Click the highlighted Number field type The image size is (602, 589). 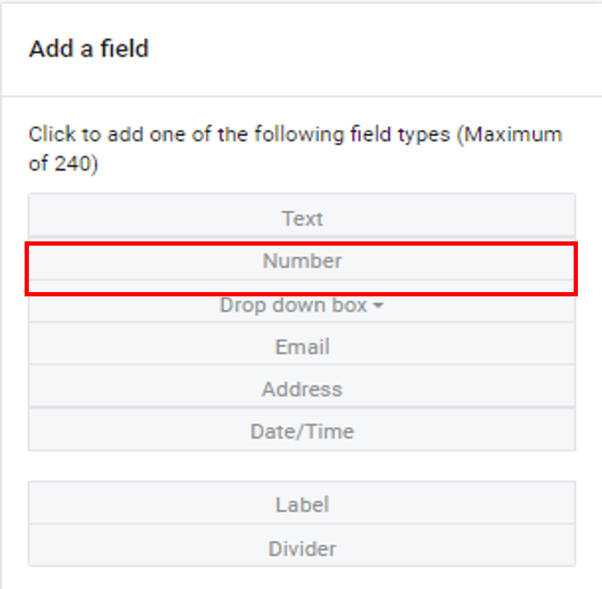[x=302, y=262]
